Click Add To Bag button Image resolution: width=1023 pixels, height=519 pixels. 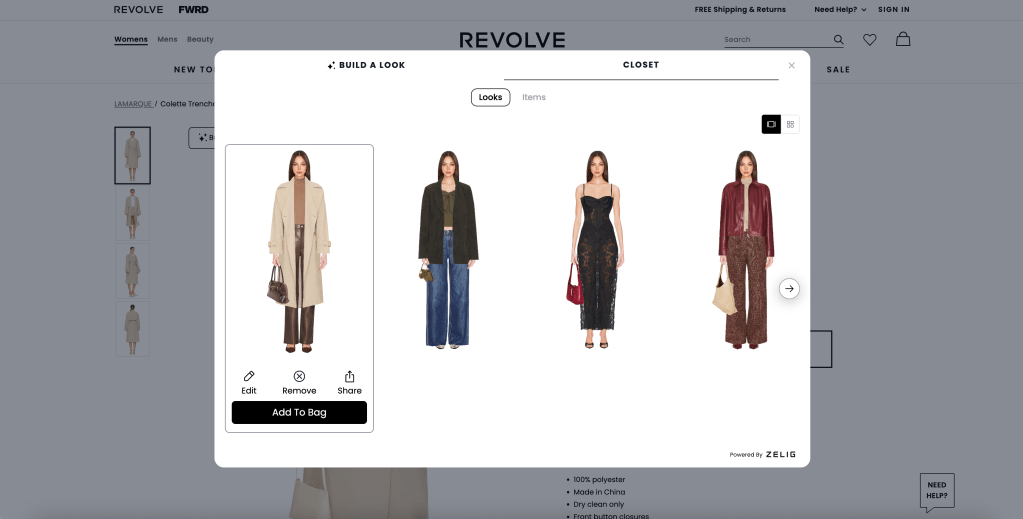[299, 413]
